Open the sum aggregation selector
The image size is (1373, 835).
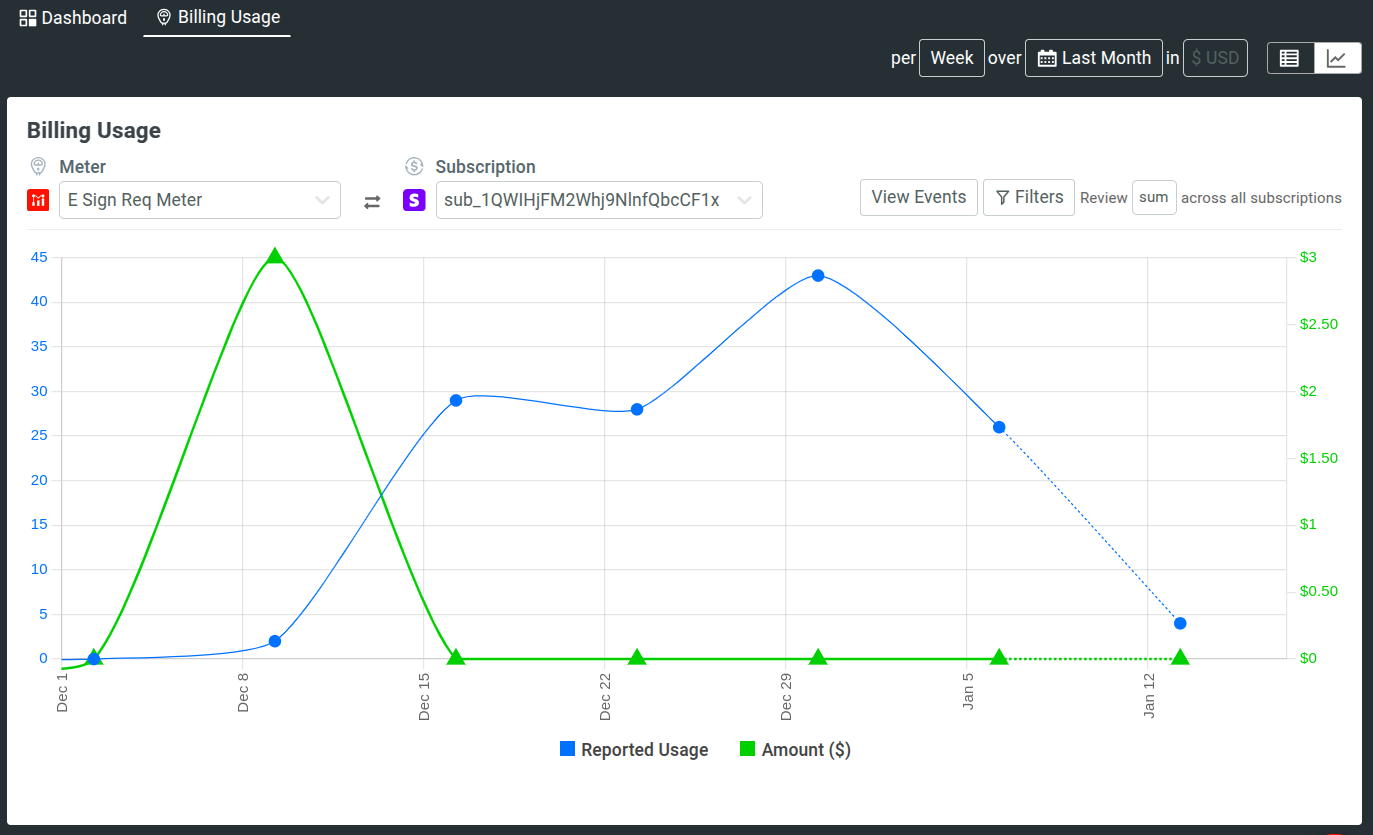(x=1154, y=197)
